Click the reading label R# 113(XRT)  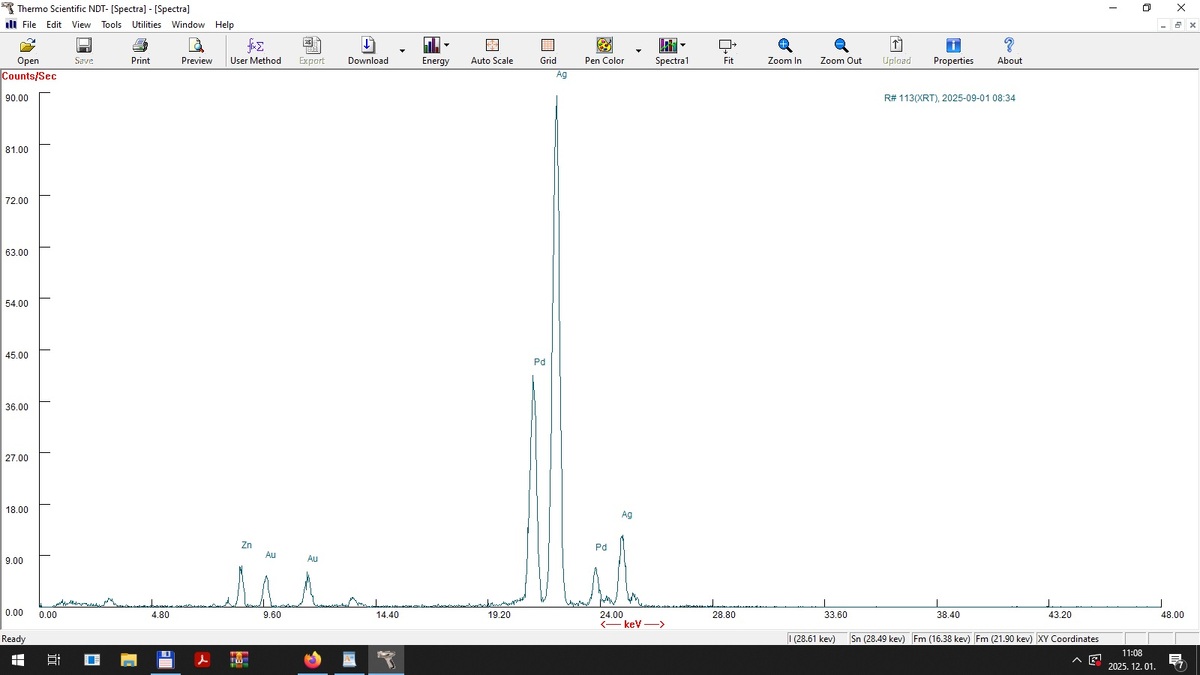tap(950, 98)
